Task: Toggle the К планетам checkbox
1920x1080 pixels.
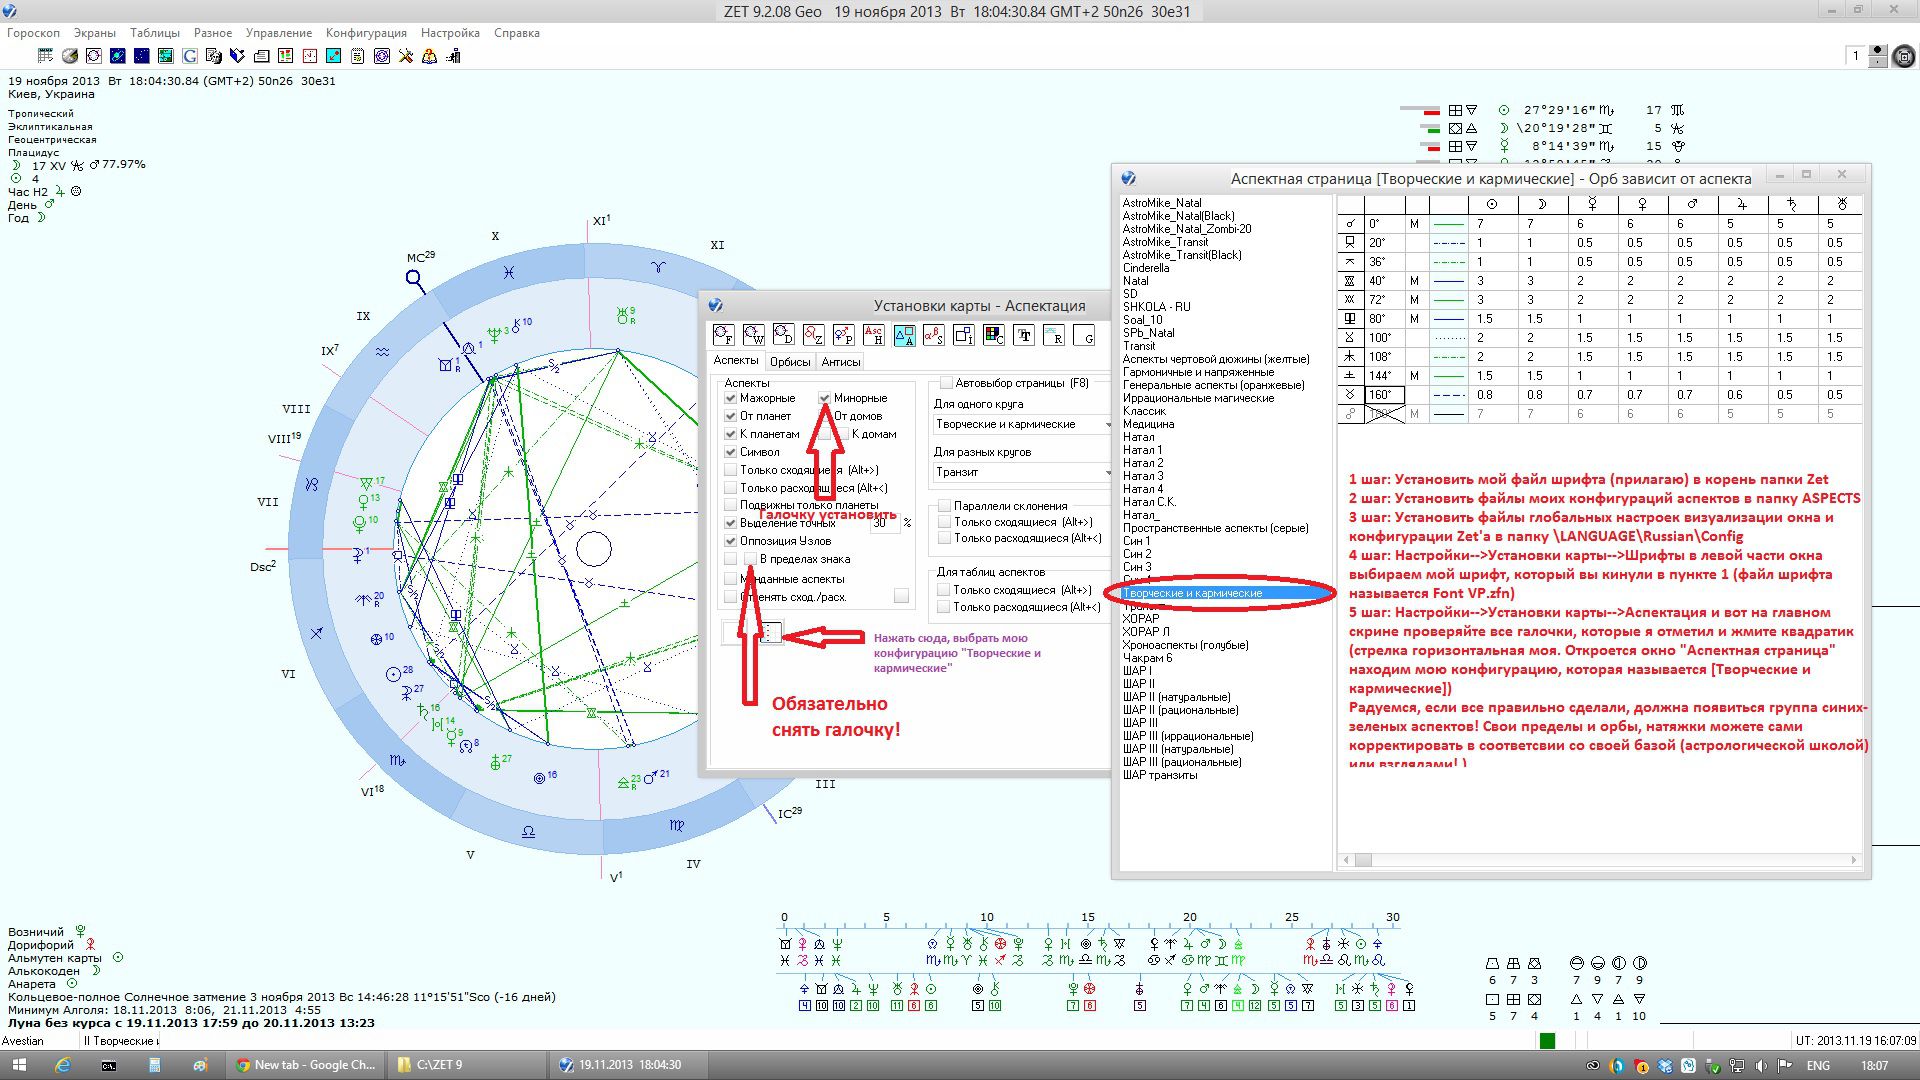Action: (730, 434)
